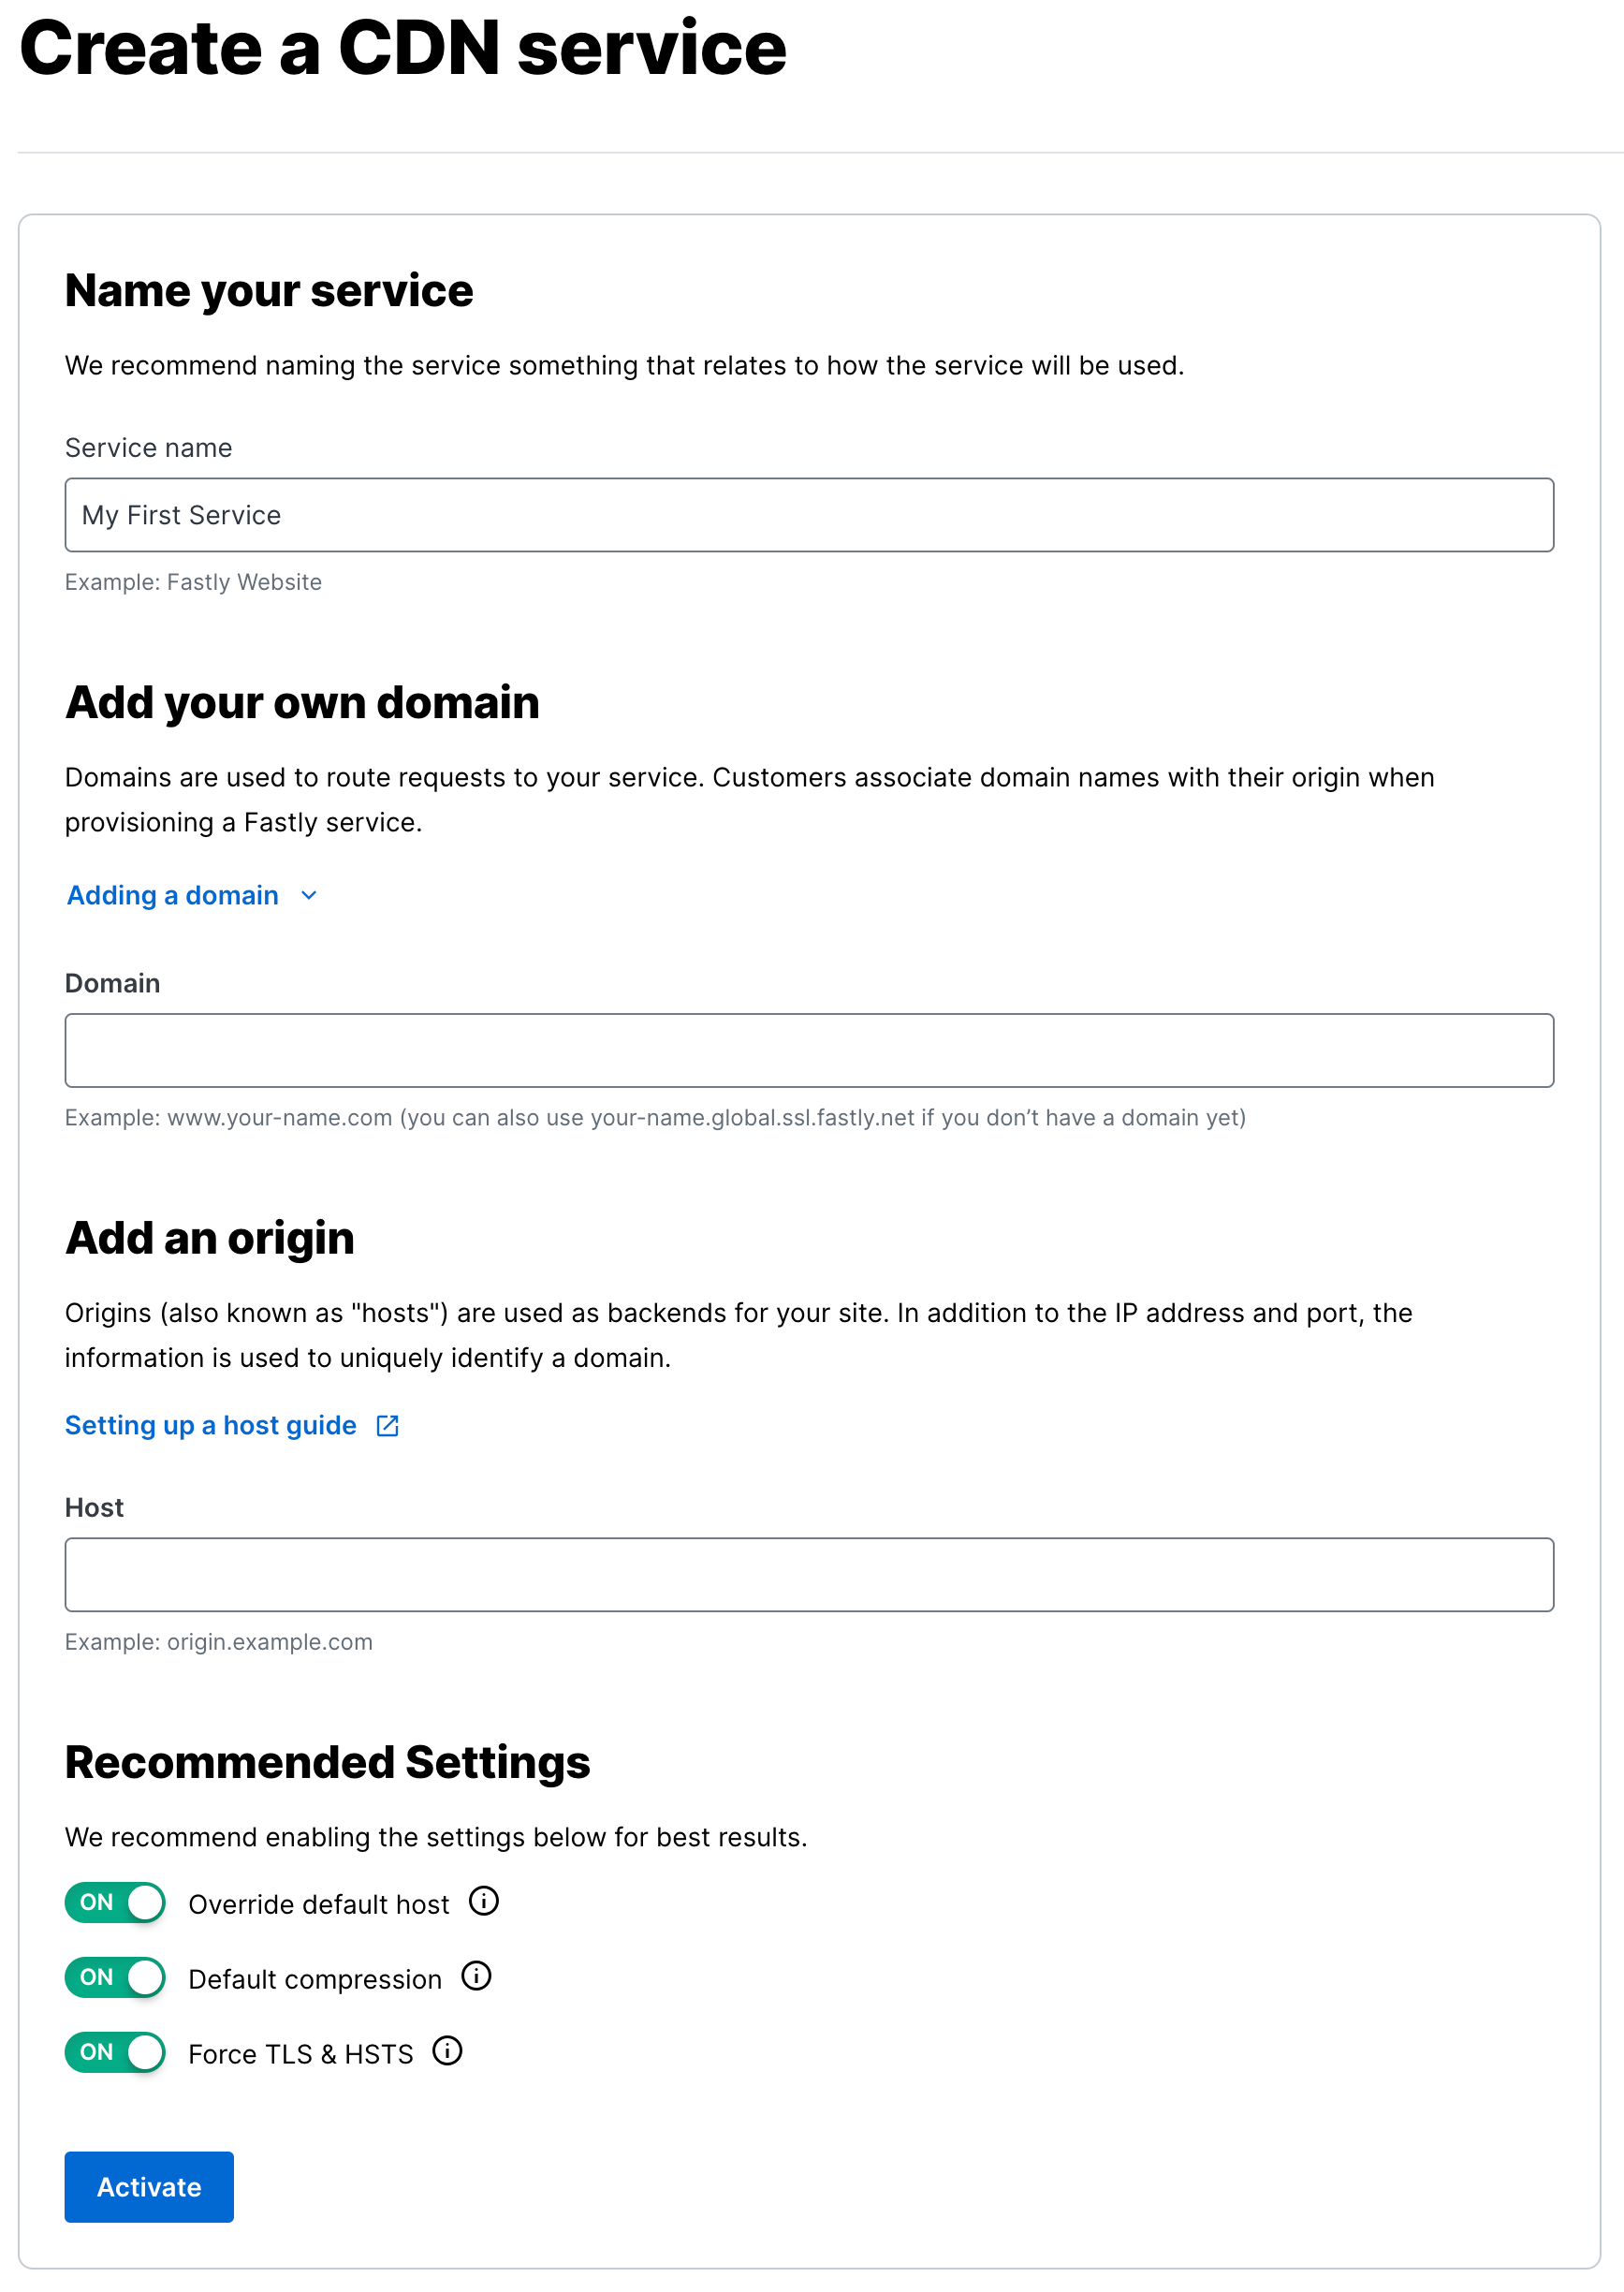Open Setting up a host guide
Image resolution: width=1624 pixels, height=2292 pixels.
tap(209, 1425)
